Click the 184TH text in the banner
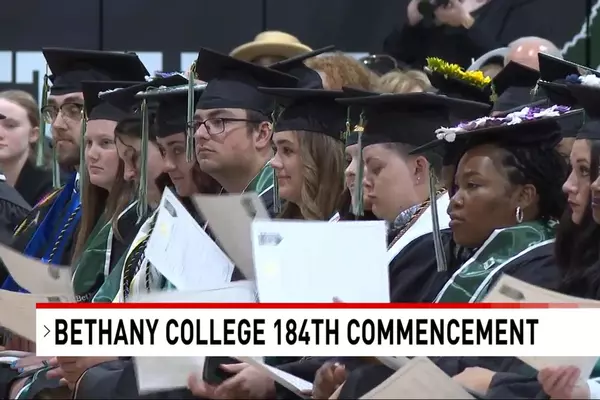Viewport: 600px width, 400px height. pyautogui.click(x=306, y=332)
